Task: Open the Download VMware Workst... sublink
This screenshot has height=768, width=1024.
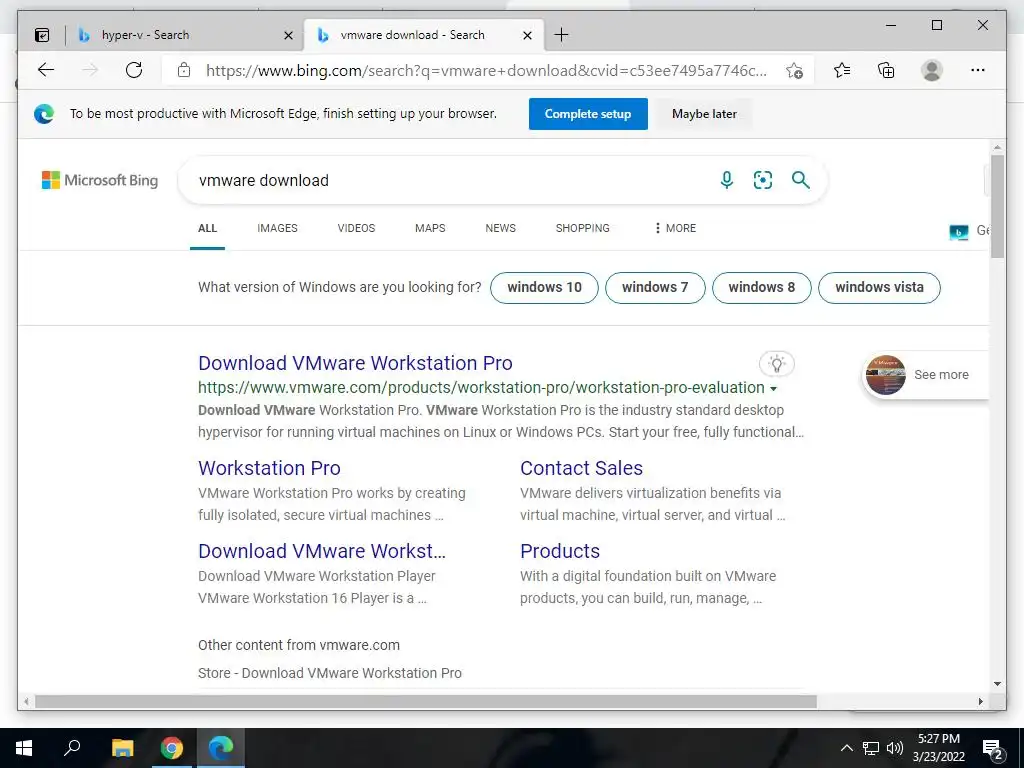Action: tap(322, 551)
